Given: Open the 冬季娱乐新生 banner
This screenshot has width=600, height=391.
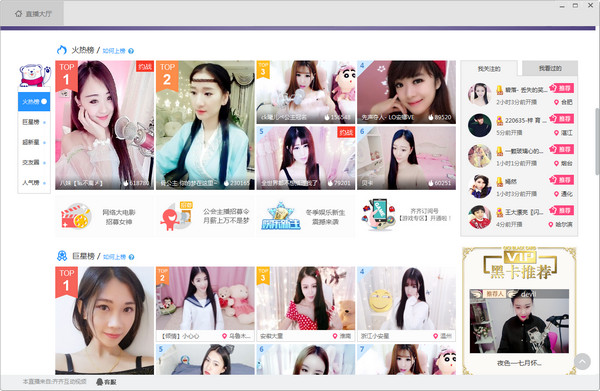Looking at the screenshot, I should click(x=306, y=217).
